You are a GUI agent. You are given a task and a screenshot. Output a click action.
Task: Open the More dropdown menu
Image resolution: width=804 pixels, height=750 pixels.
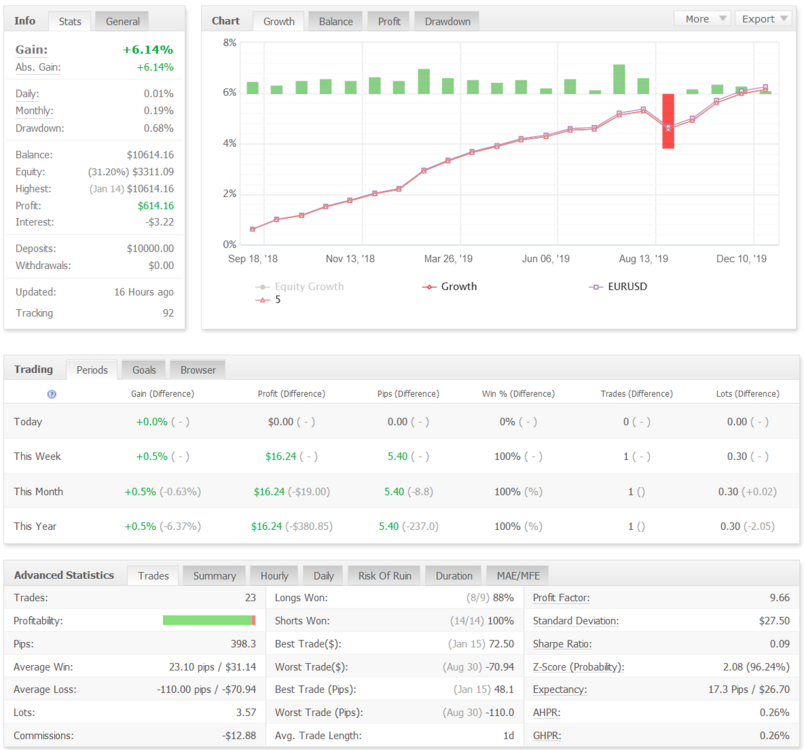[x=702, y=19]
